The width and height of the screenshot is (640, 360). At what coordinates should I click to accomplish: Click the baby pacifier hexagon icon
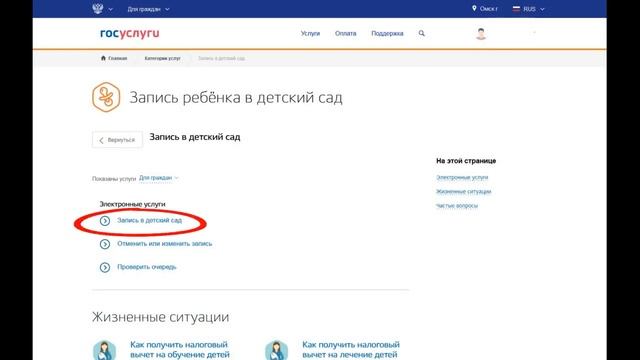(x=106, y=97)
